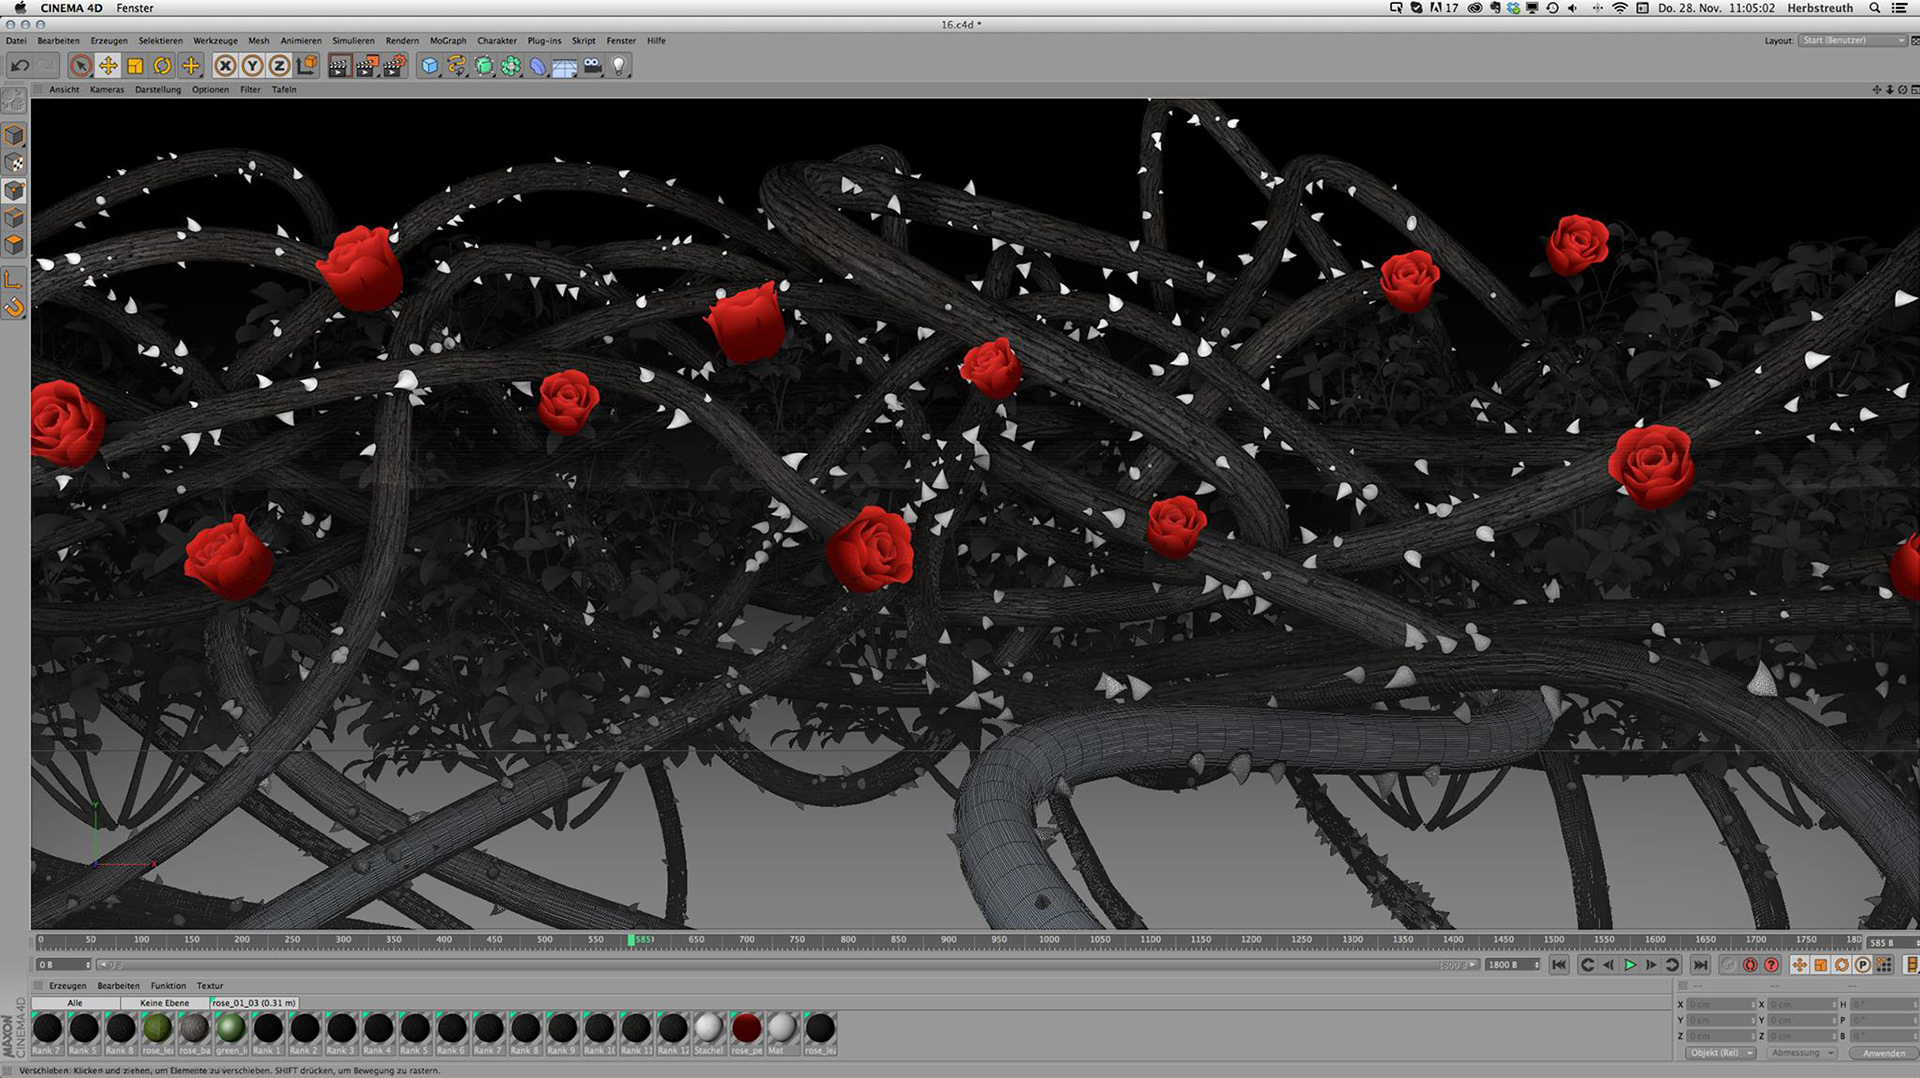
Task: Click the green Play button
Action: point(1630,965)
